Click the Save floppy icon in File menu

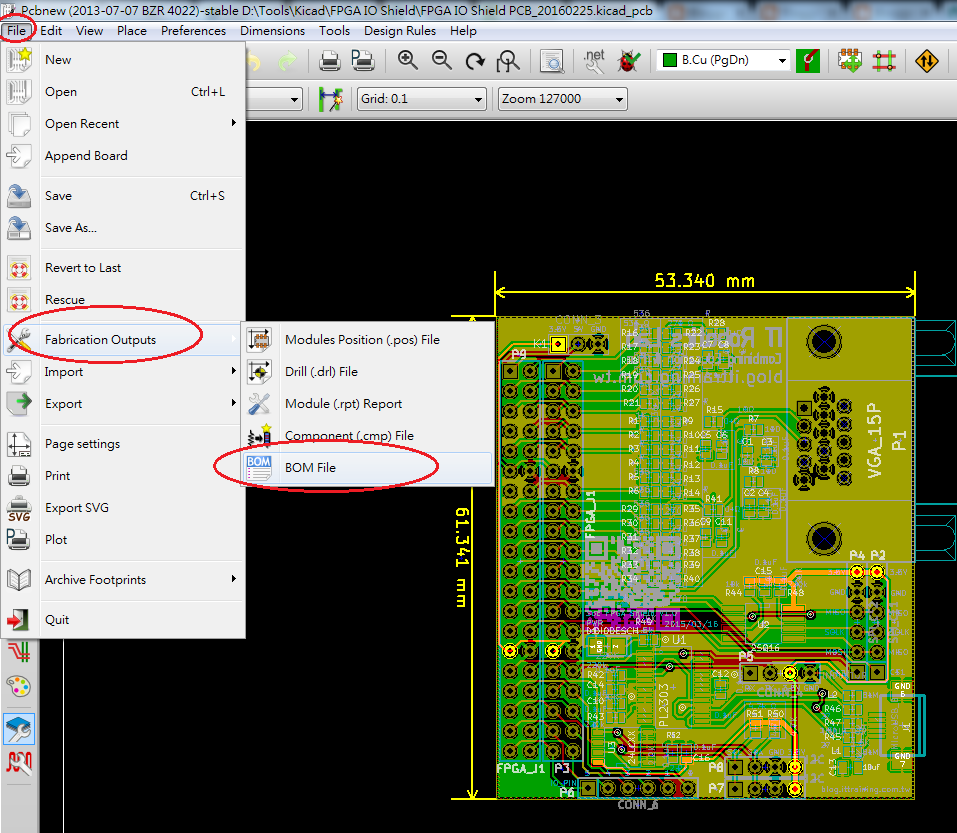click(x=19, y=196)
